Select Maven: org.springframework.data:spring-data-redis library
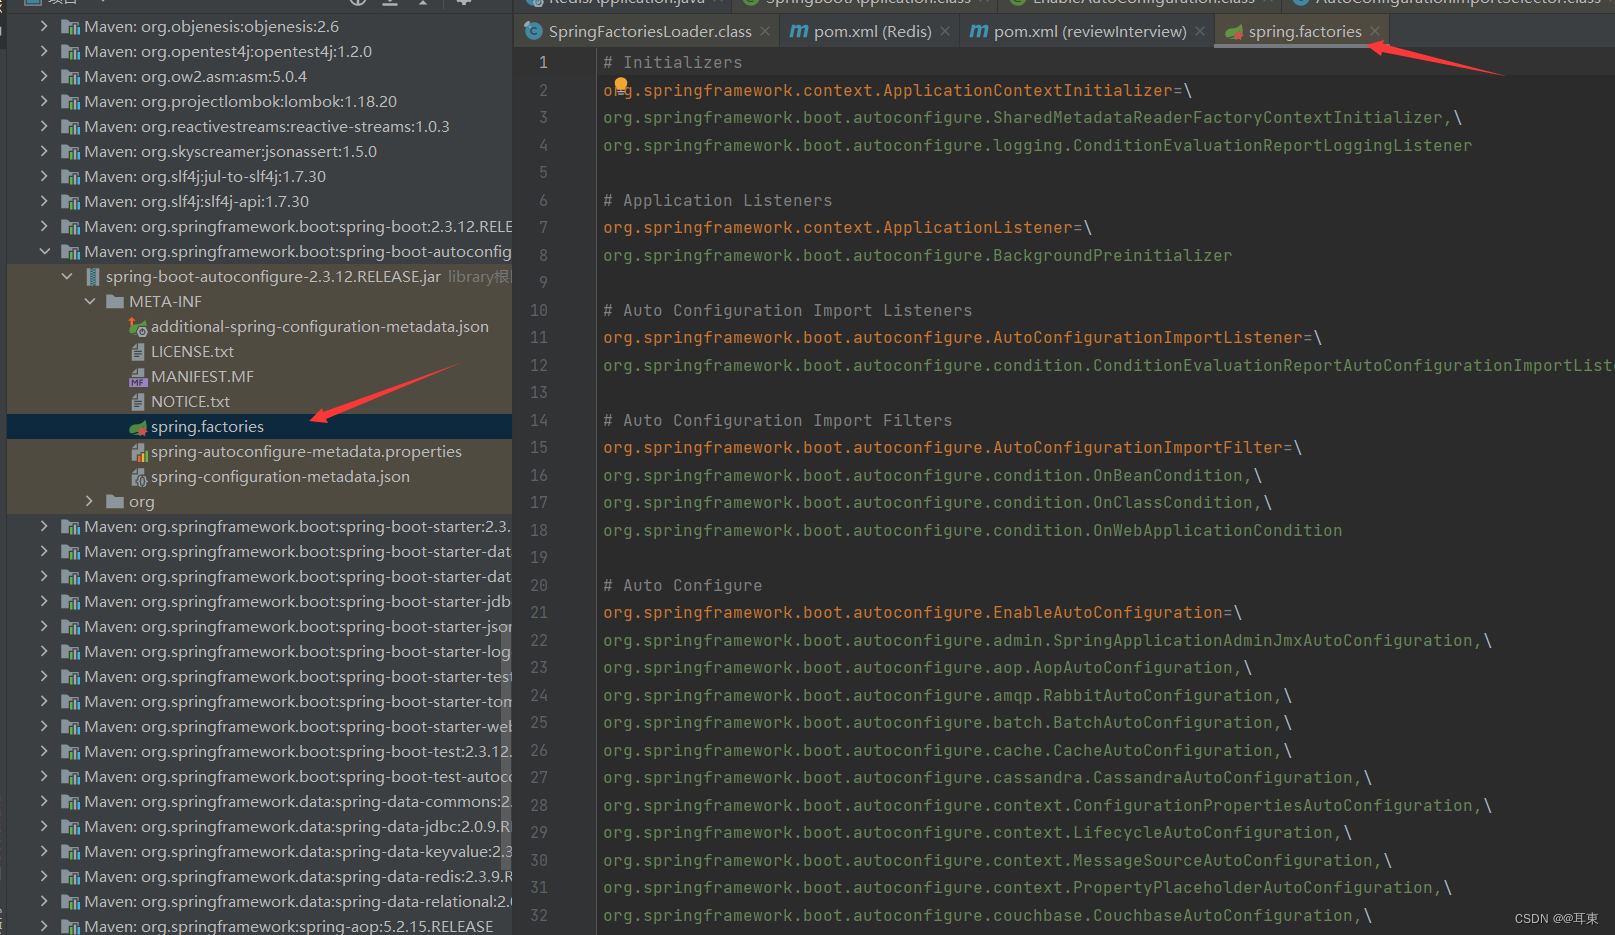The image size is (1615, 935). coord(298,876)
